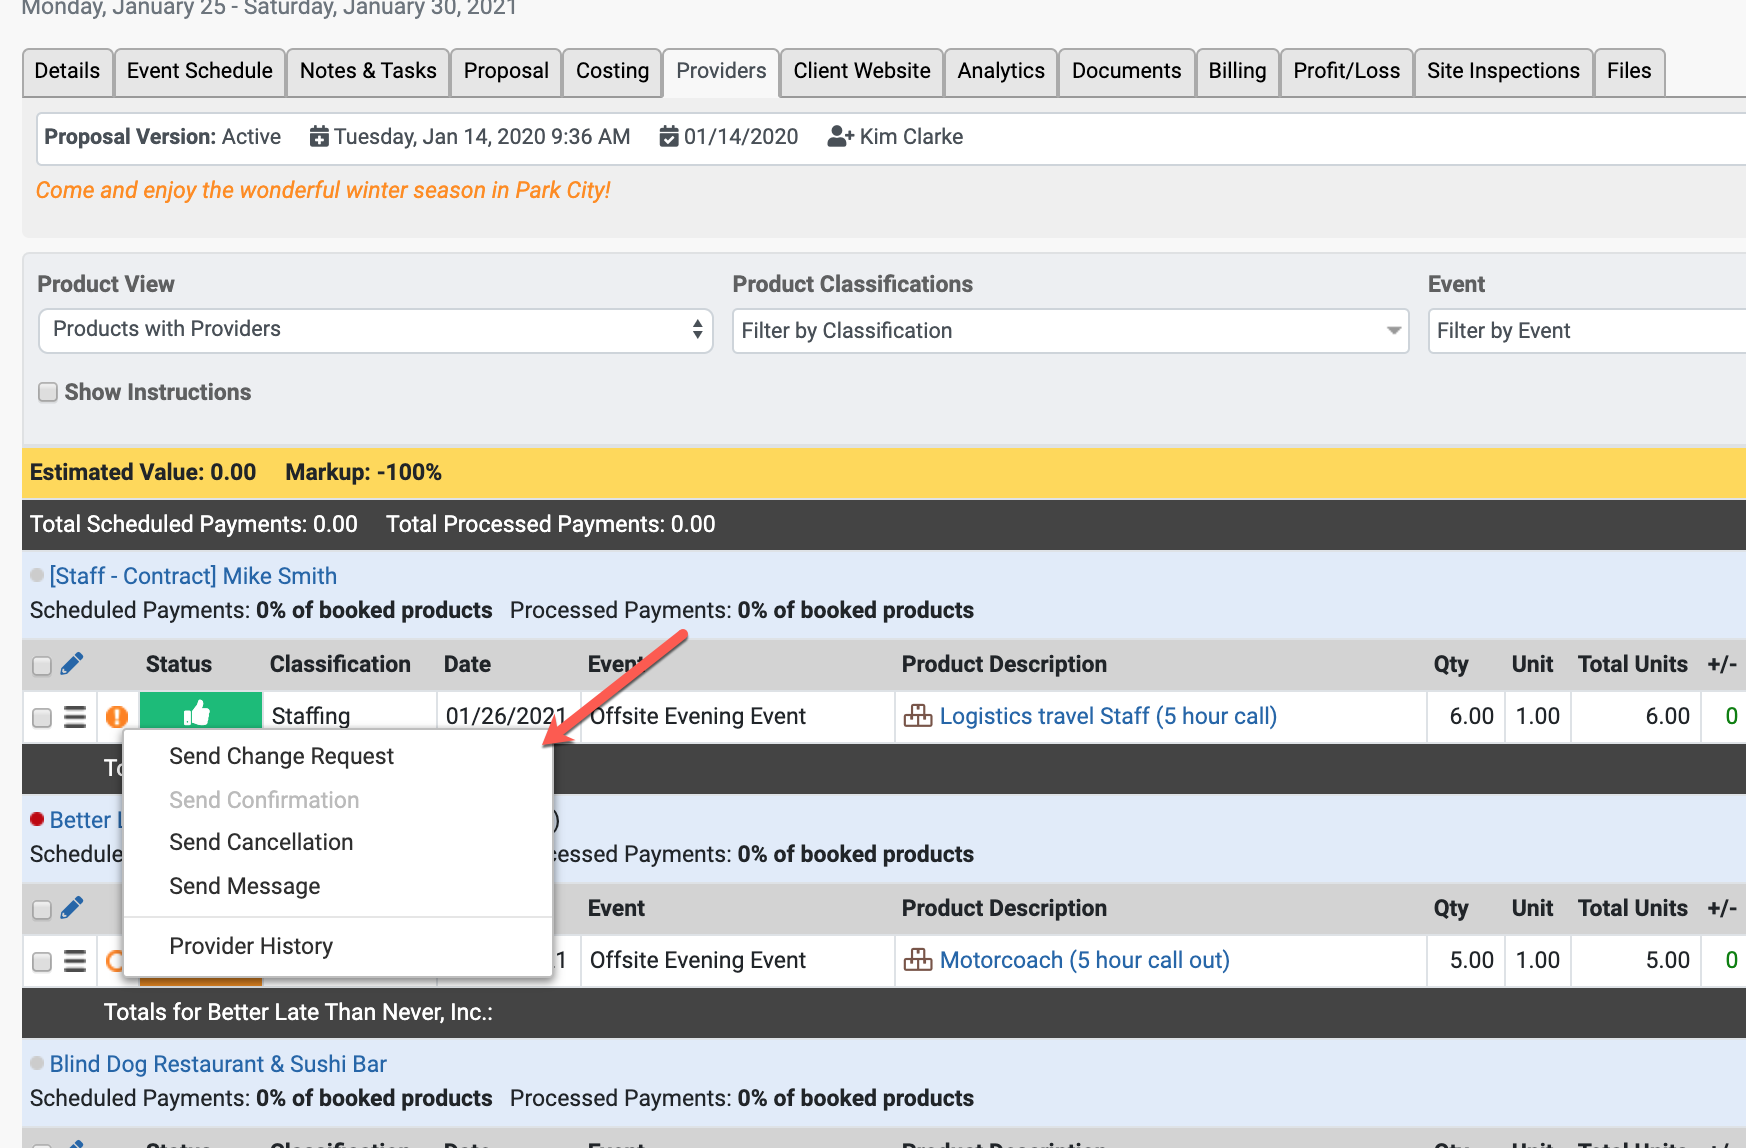
Task: Open the Documents tab
Action: pos(1126,71)
